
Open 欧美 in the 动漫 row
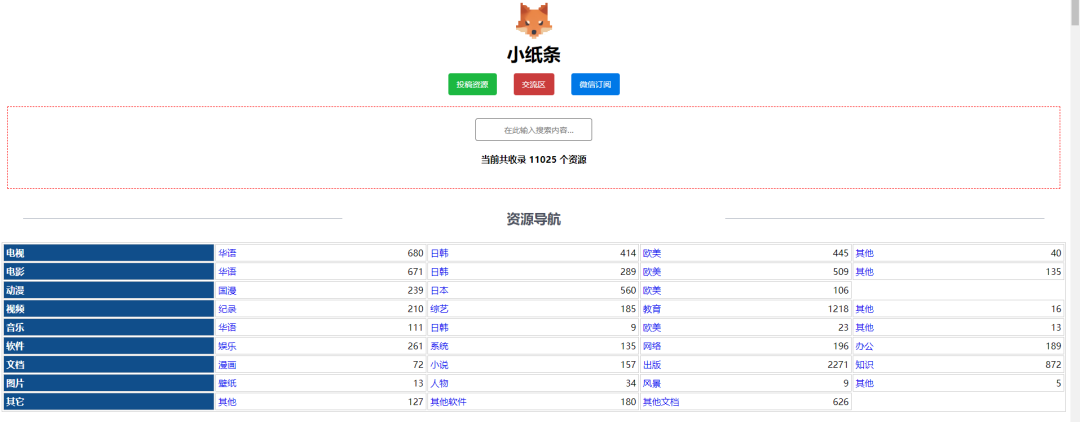[652, 291]
